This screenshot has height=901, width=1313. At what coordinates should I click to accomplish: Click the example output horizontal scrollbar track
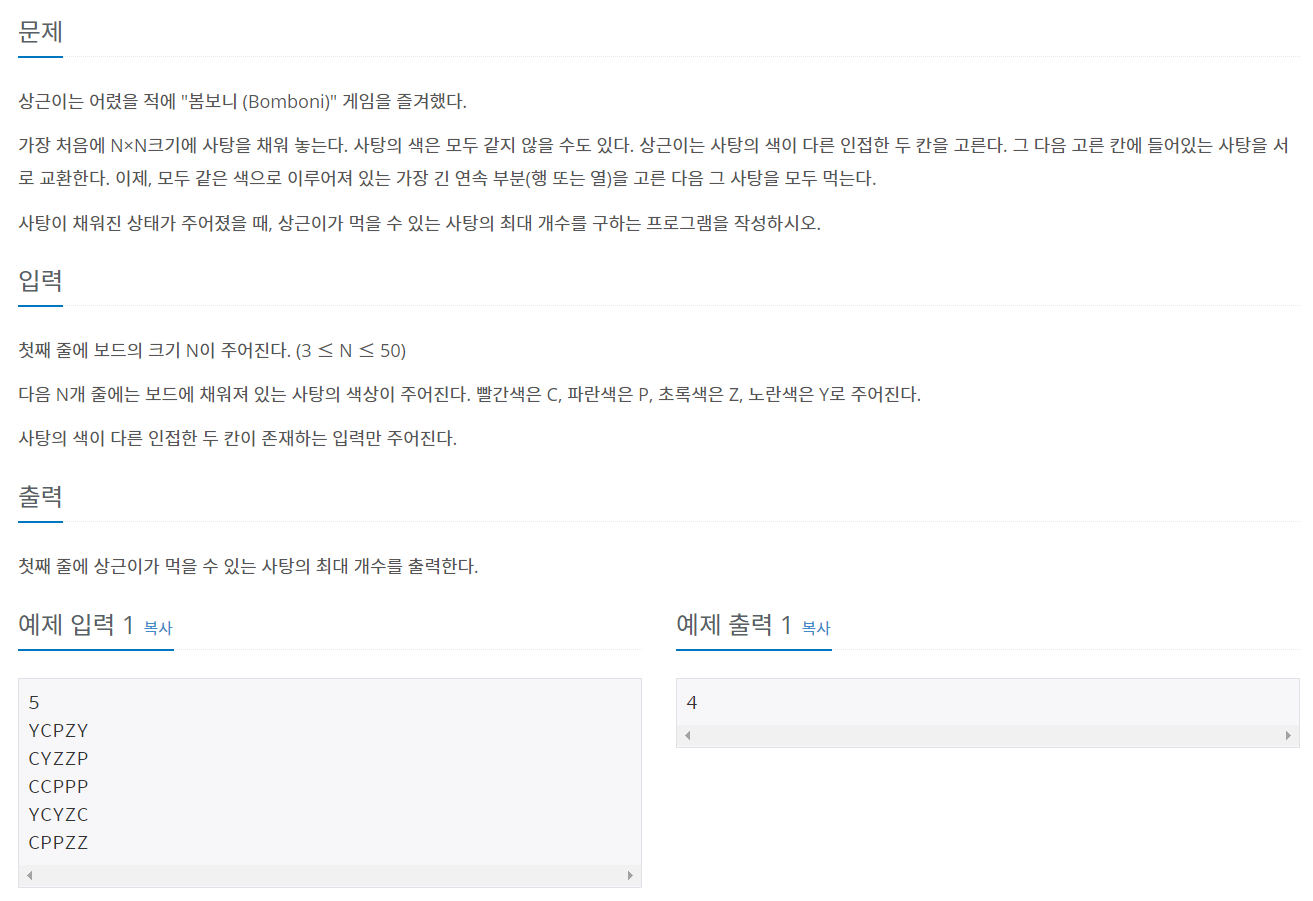[987, 735]
